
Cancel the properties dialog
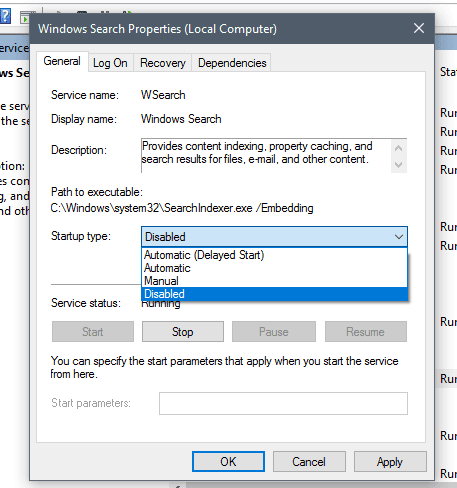coord(309,462)
